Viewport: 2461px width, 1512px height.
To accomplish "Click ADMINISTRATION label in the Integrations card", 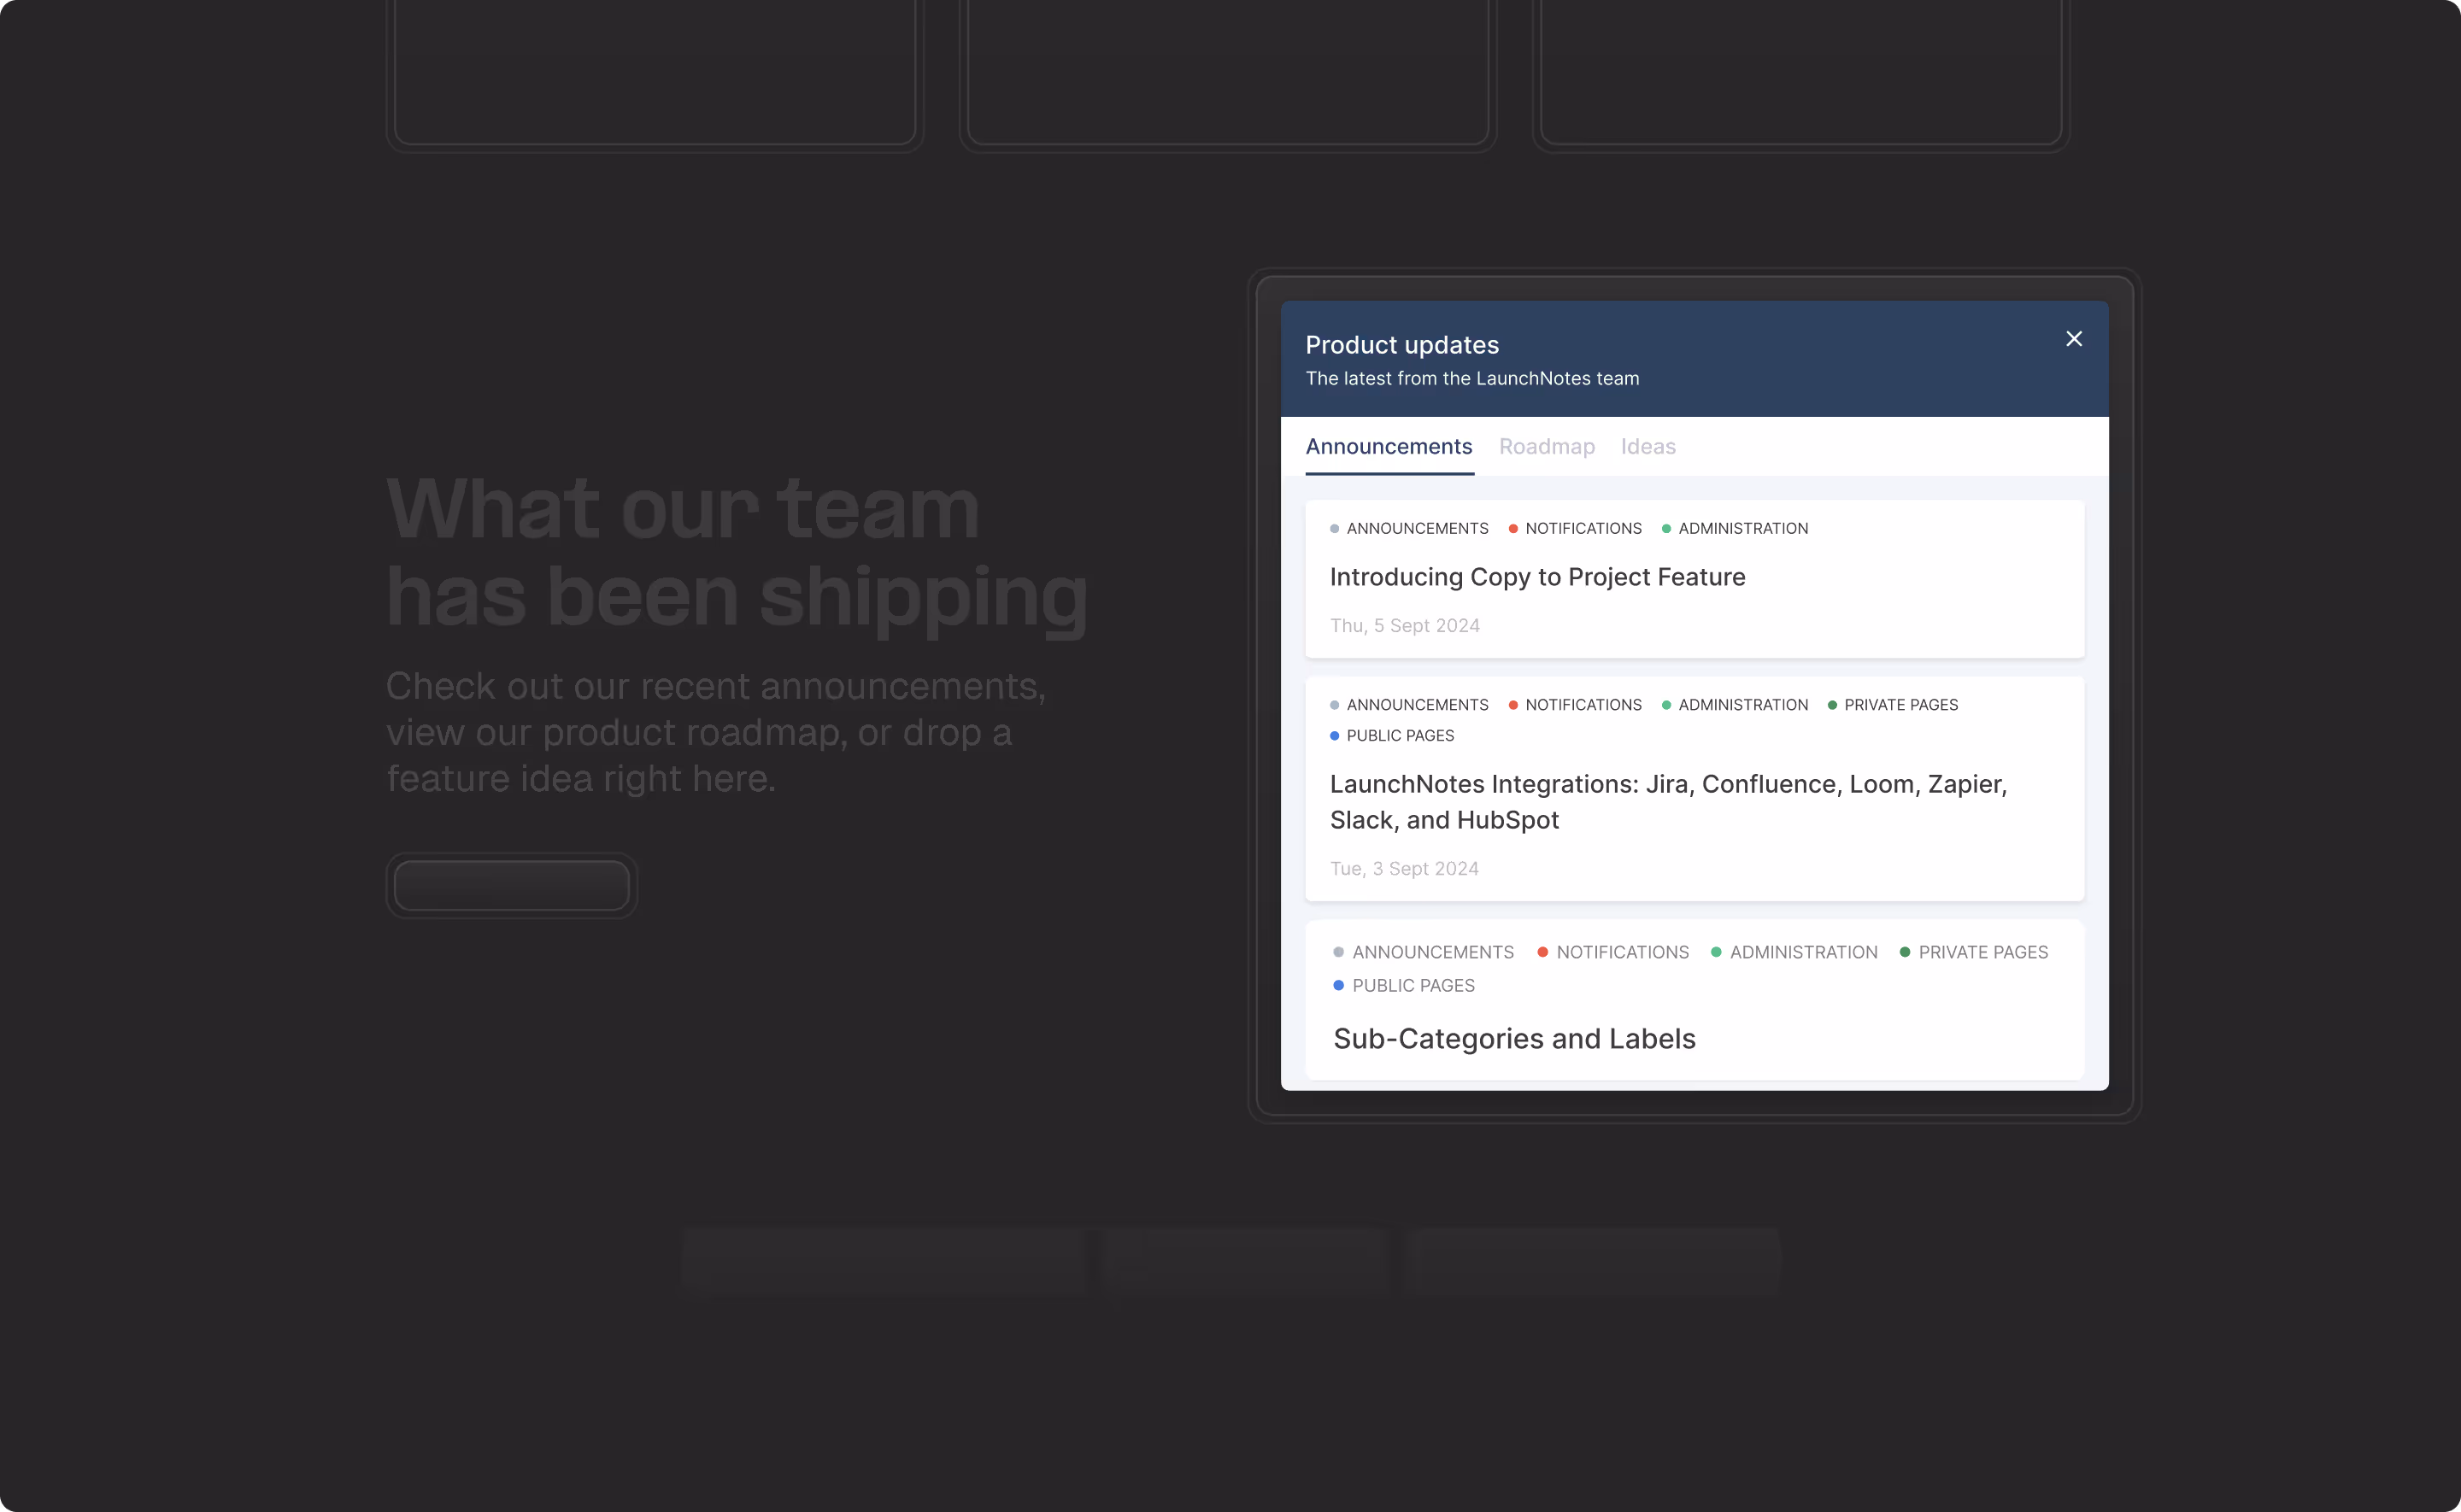I will click(1743, 705).
